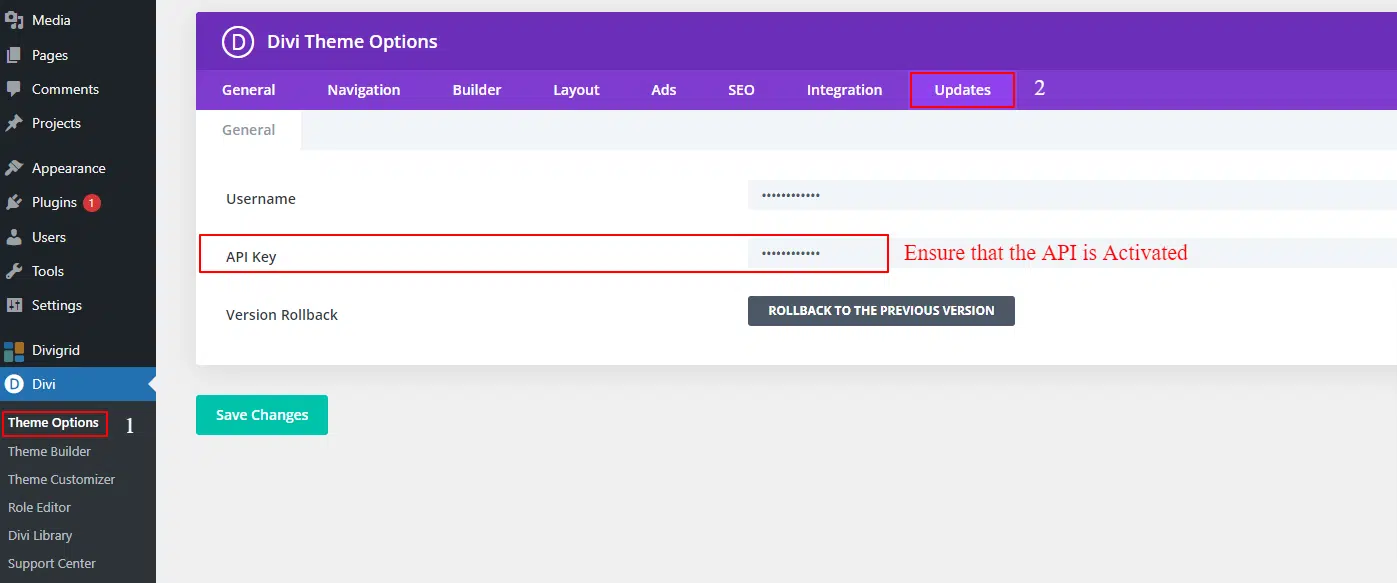Click the Settings sliders icon
1397x583 pixels.
click(14, 305)
